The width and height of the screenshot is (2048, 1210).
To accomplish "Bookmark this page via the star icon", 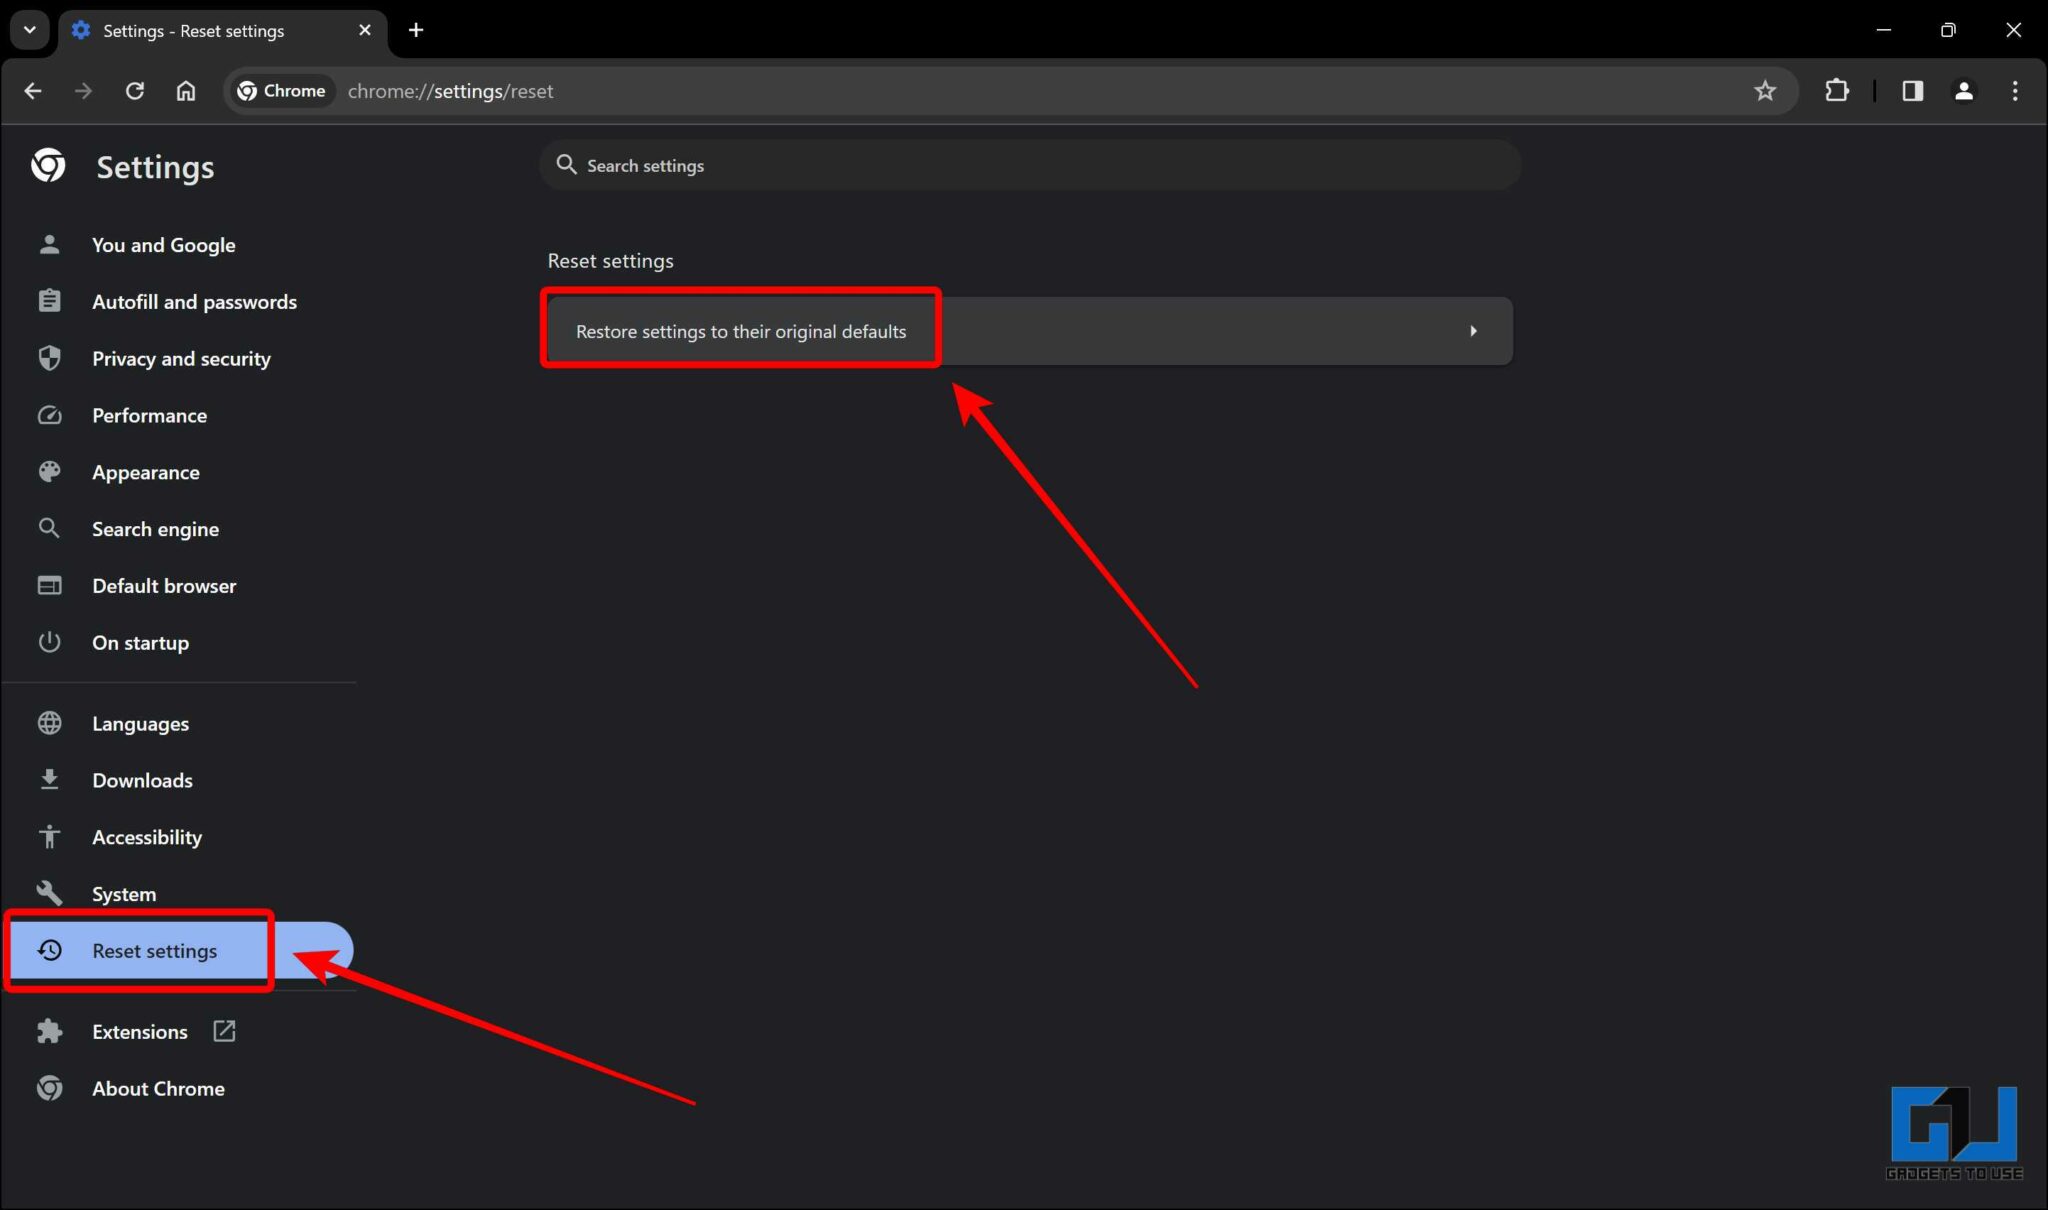I will tap(1766, 90).
